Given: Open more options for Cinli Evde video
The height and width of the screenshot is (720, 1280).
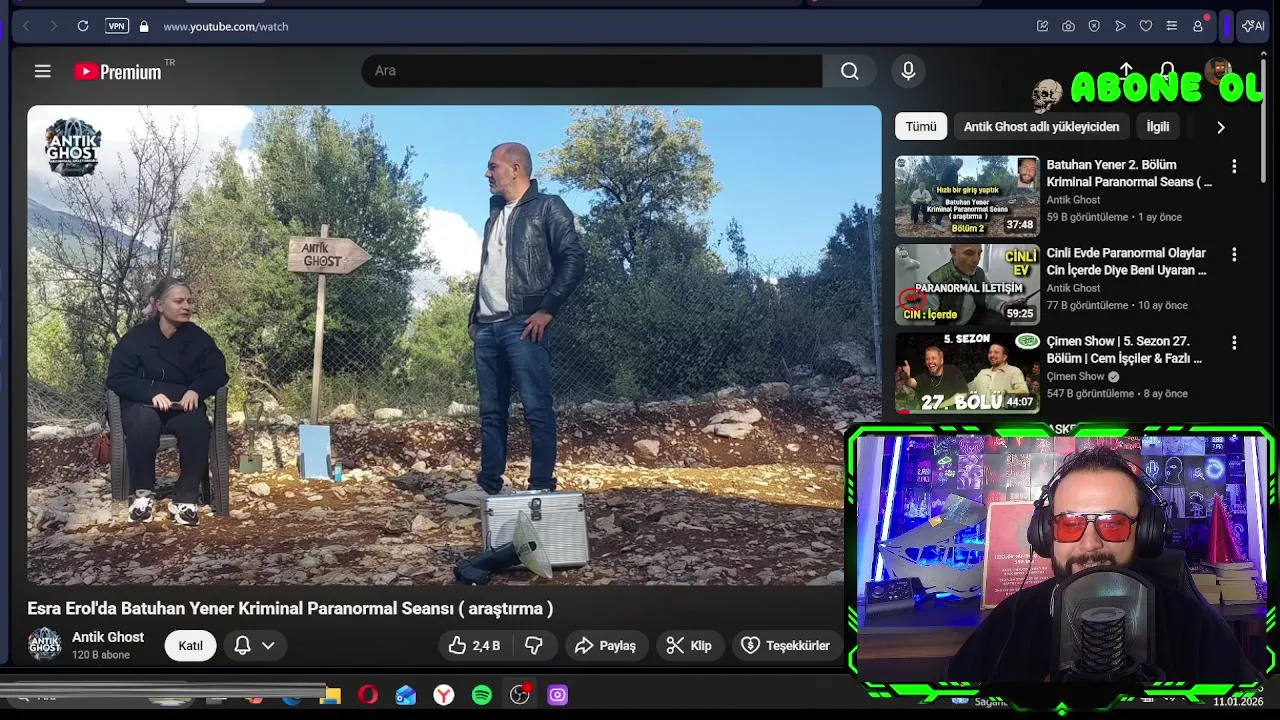Looking at the screenshot, I should 1234,254.
